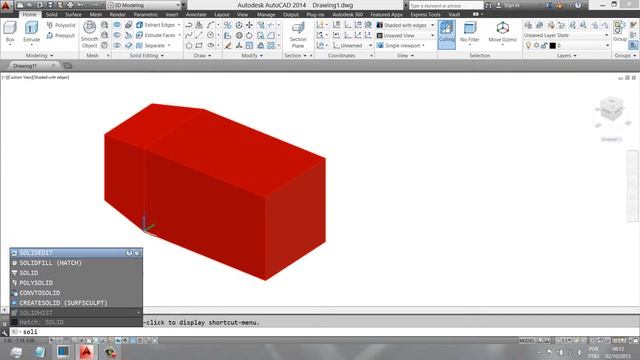Image resolution: width=640 pixels, height=360 pixels.
Task: Choose CREATESOLID (SURFSCULPT) from command suggestions
Action: tap(76, 303)
